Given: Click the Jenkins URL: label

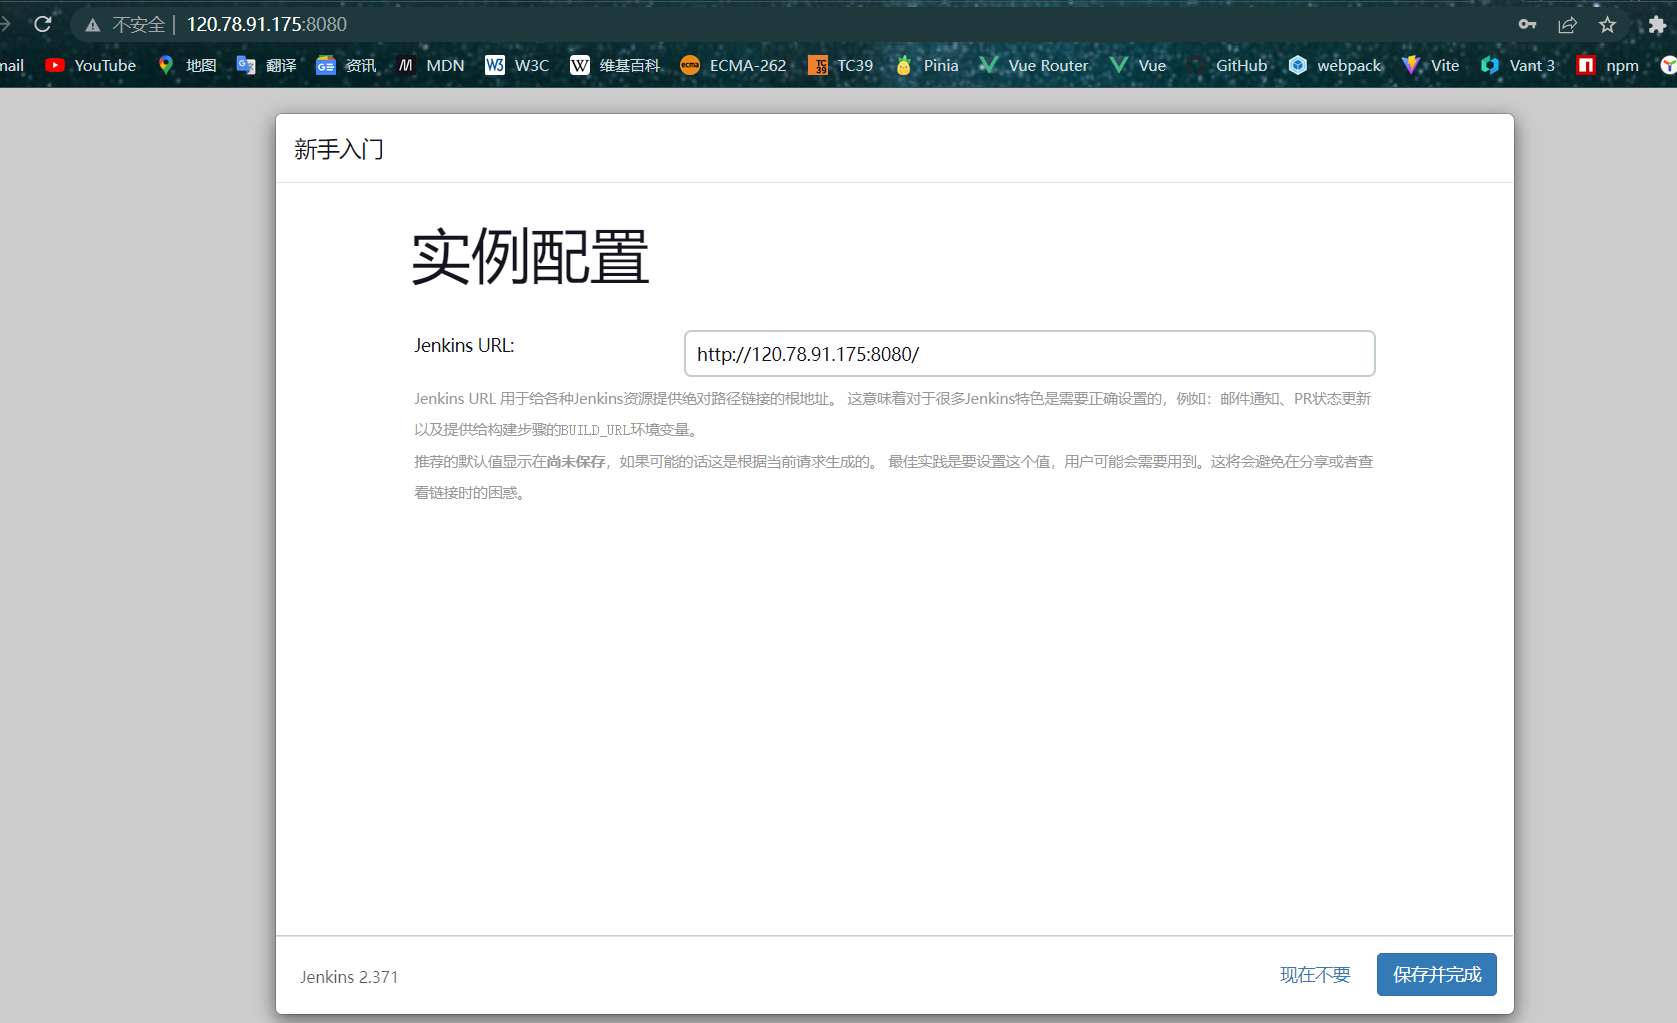Looking at the screenshot, I should coord(464,345).
